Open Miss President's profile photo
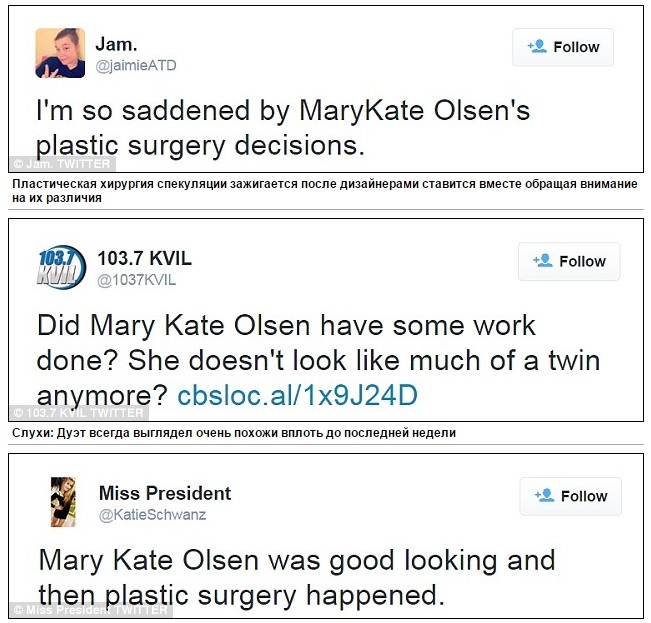This screenshot has width=651, height=623. pos(65,501)
